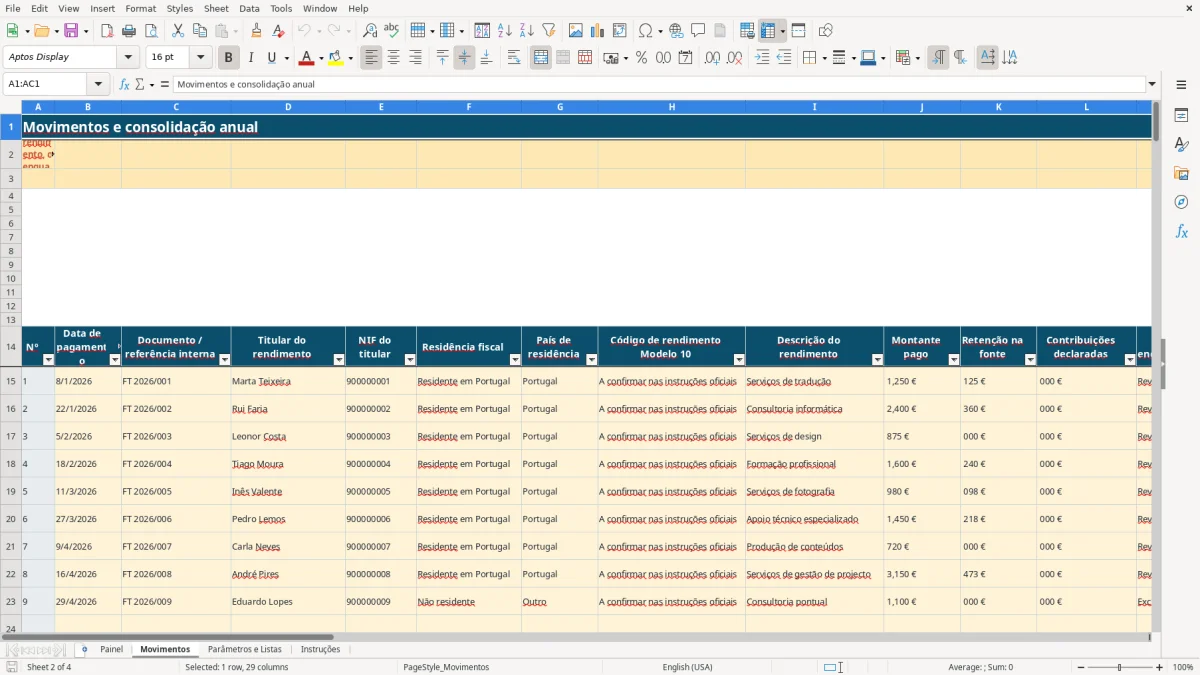Expand the Name Box dropdown
Screen dimensions: 1200x675
(x=98, y=84)
